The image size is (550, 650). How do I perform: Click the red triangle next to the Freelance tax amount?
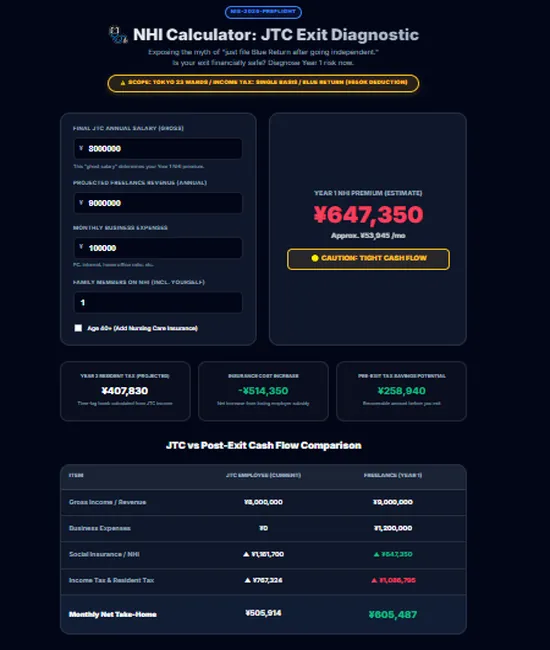[x=374, y=580]
